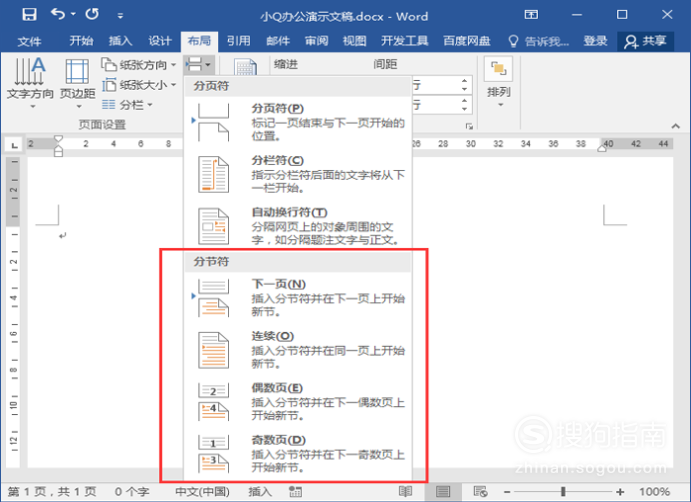Click the first-line indent marker on ruler
The width and height of the screenshot is (691, 502).
tap(58, 140)
